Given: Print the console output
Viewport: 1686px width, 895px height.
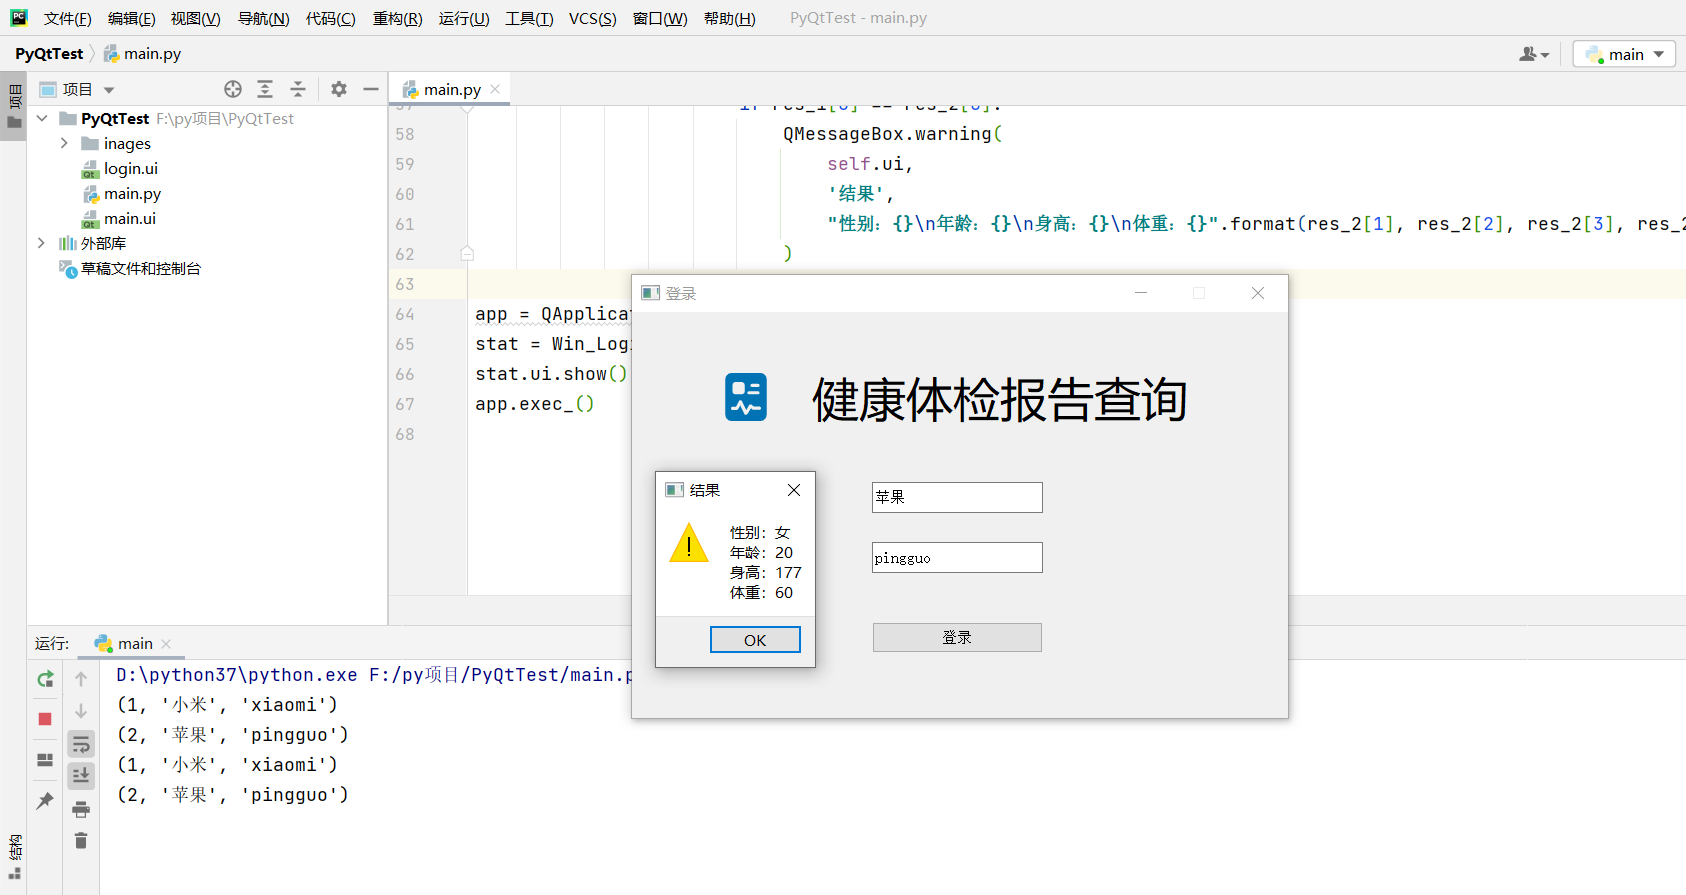Looking at the screenshot, I should click(x=81, y=809).
